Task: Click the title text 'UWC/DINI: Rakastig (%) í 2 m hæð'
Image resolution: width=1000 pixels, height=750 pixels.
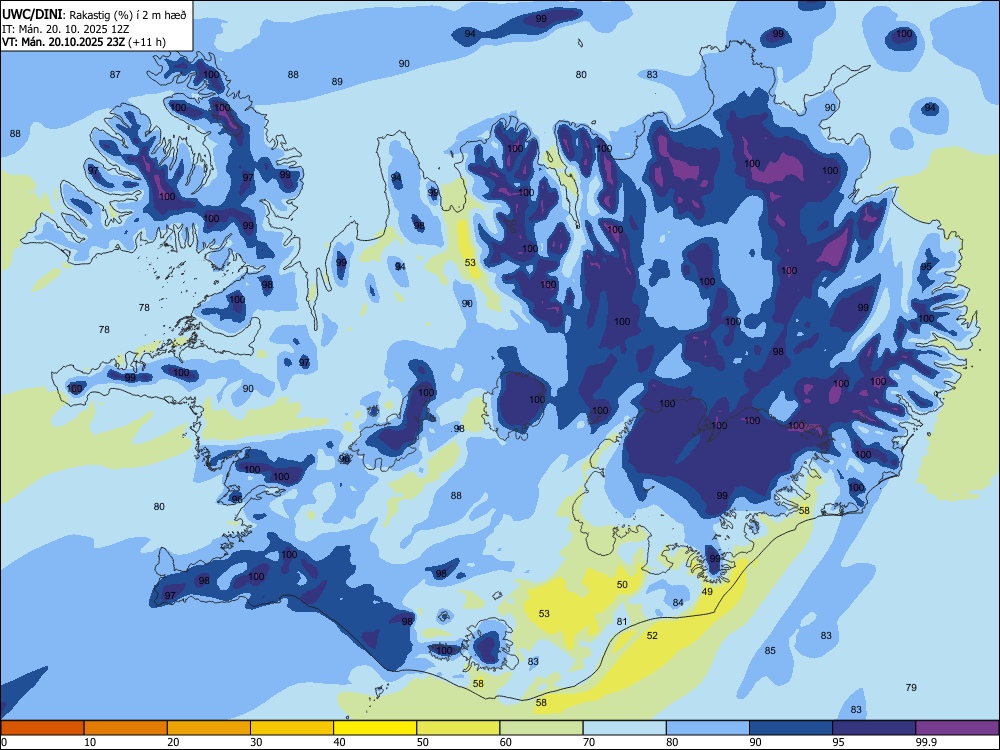Action: (94, 15)
